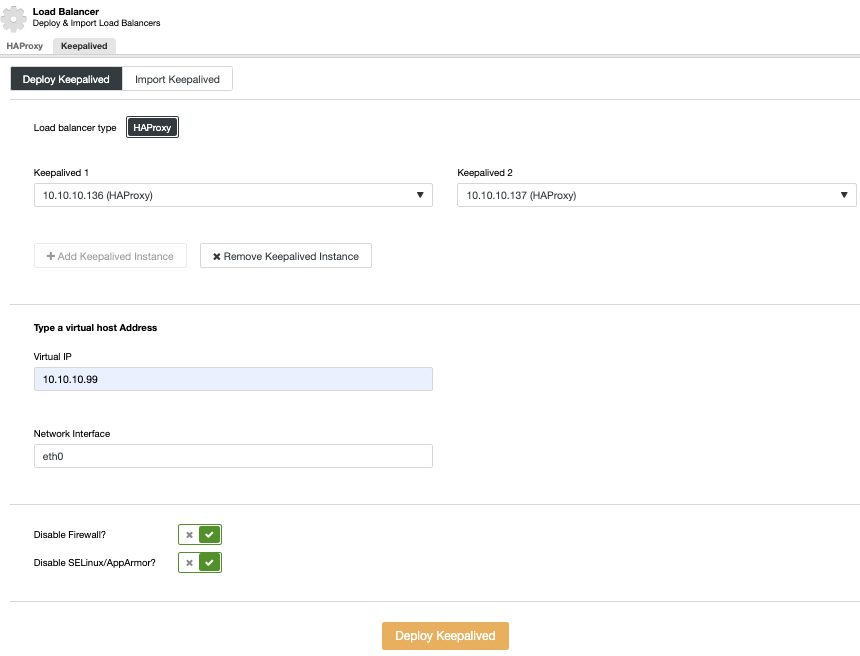Open the Deploy Keepalived sub-tab
Screen dimensions: 860x656
[x=66, y=79]
